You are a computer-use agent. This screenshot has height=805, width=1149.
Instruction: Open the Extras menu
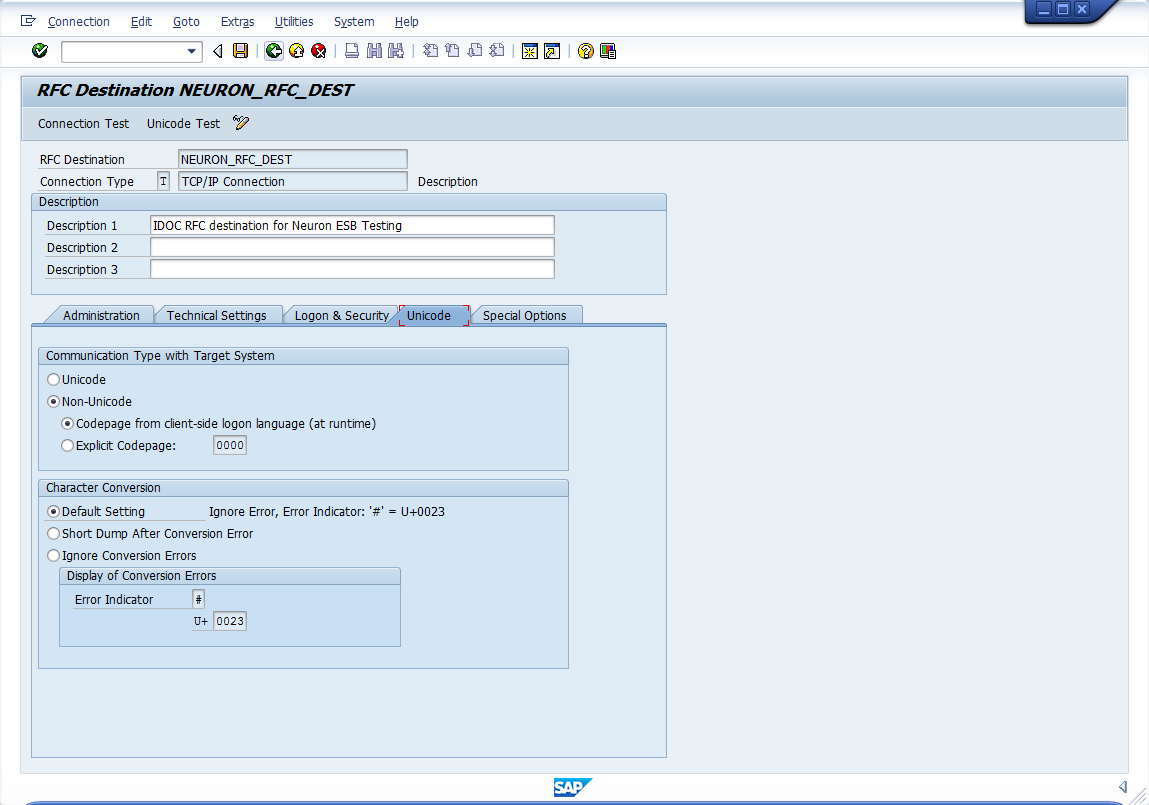pyautogui.click(x=237, y=22)
